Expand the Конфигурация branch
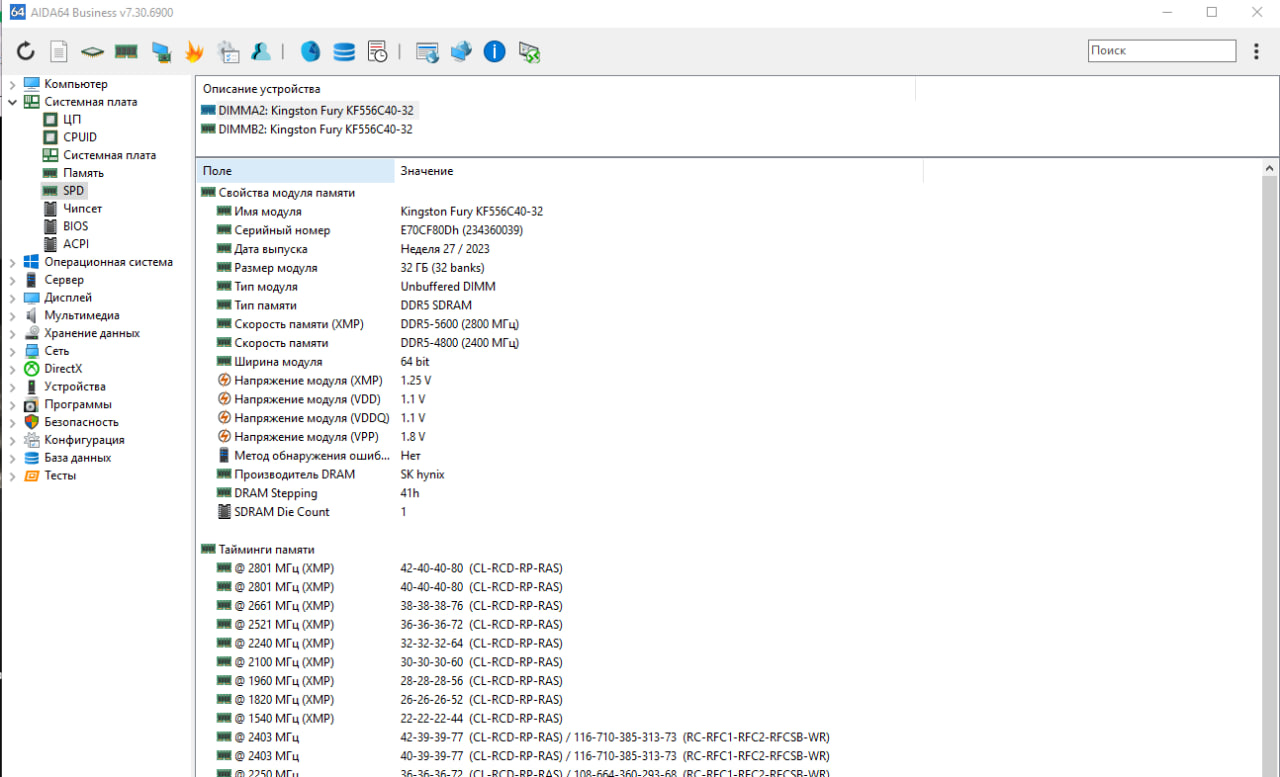Screen dimensions: 1280x777 (x=12, y=440)
